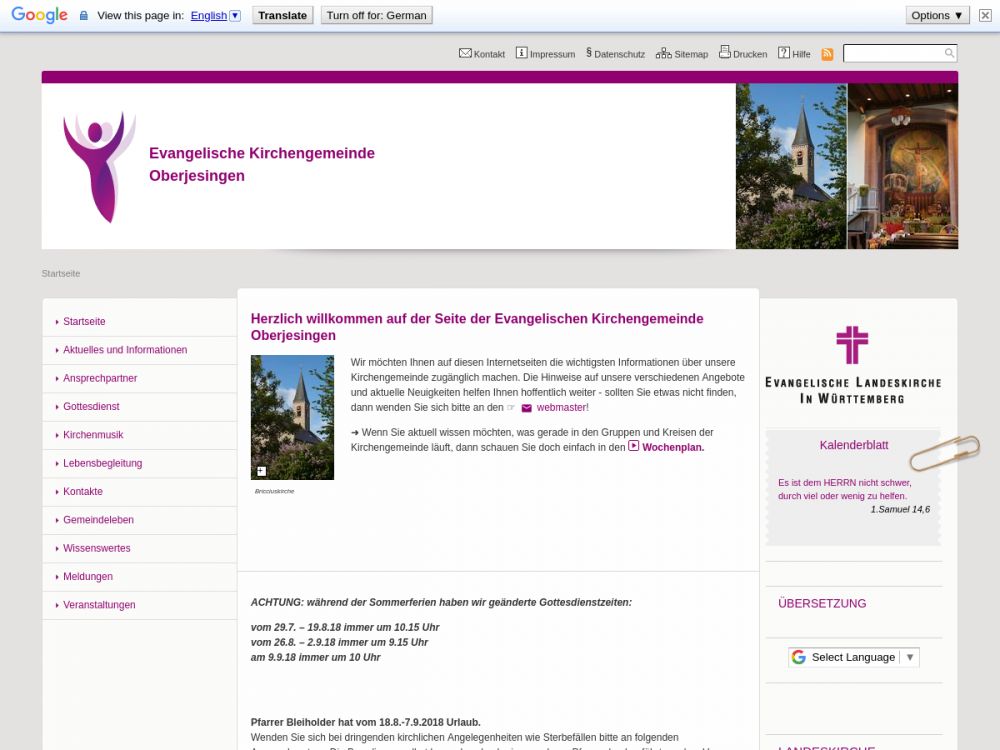Open Gottesdienst in the sidebar menu
This screenshot has height=750, width=1000.
tap(91, 407)
